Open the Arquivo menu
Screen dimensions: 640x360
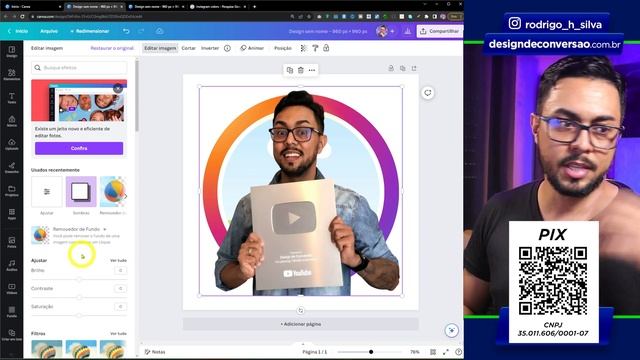coord(49,31)
